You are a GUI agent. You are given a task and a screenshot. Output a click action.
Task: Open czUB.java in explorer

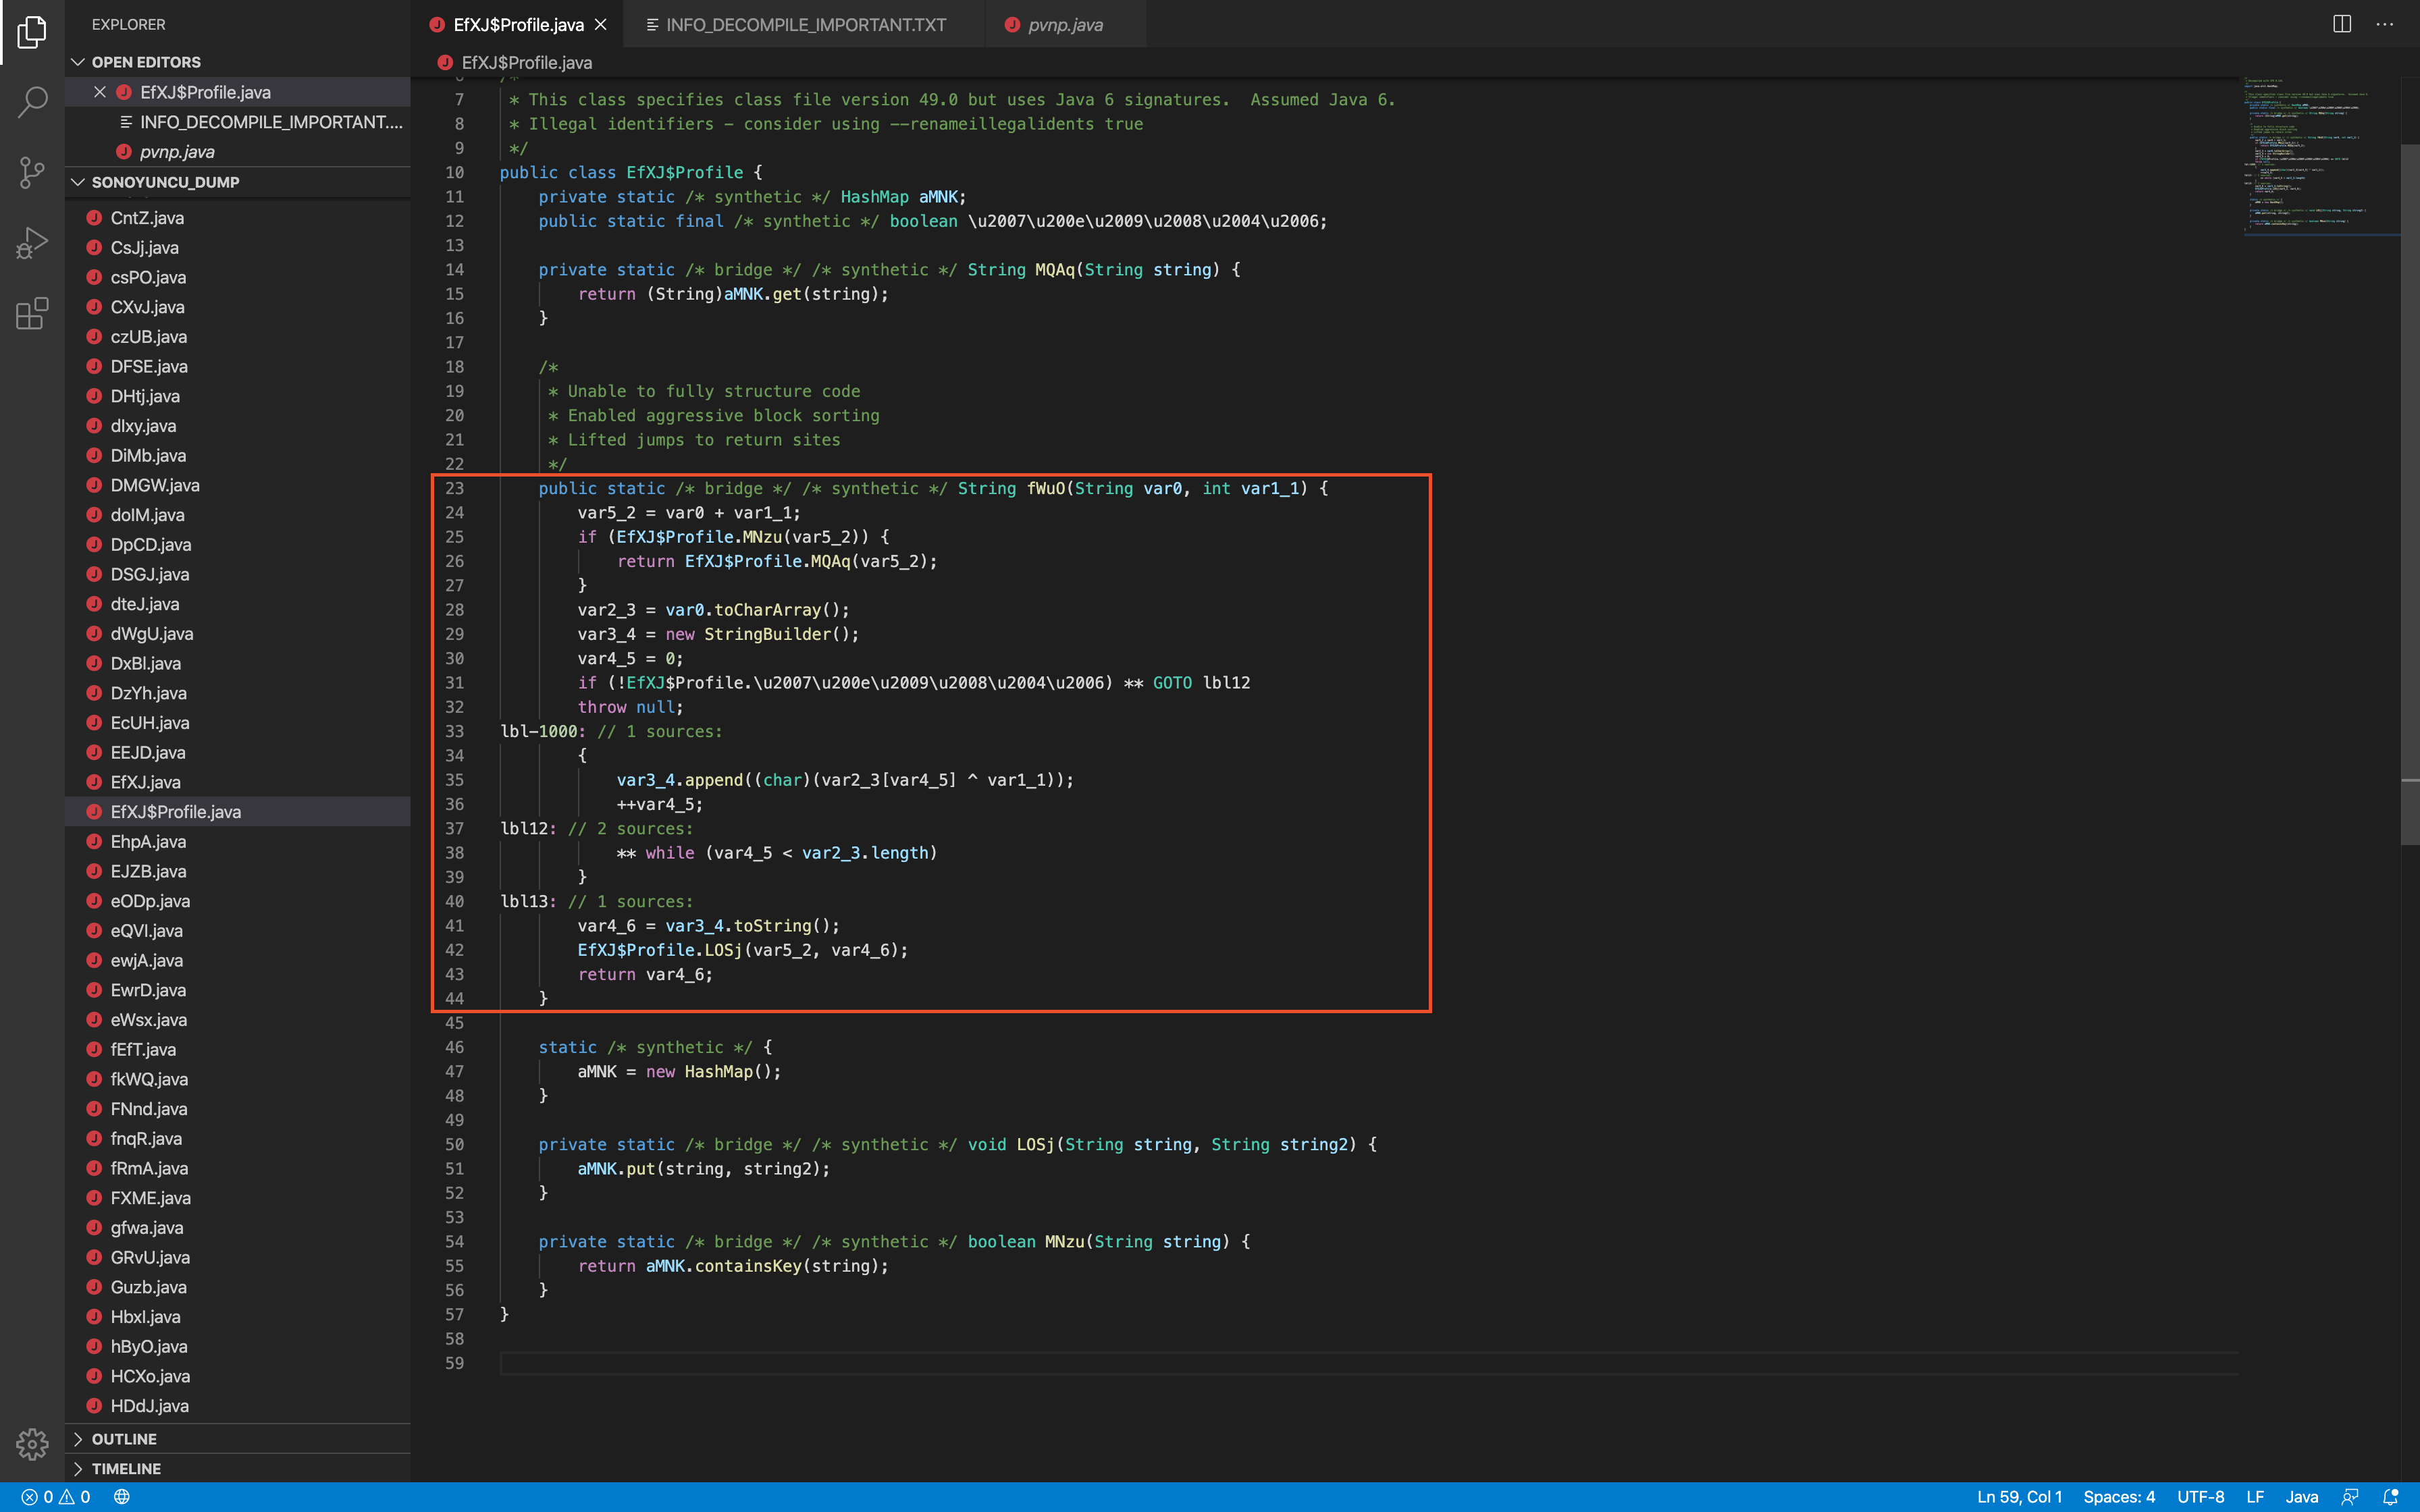(x=238, y=336)
